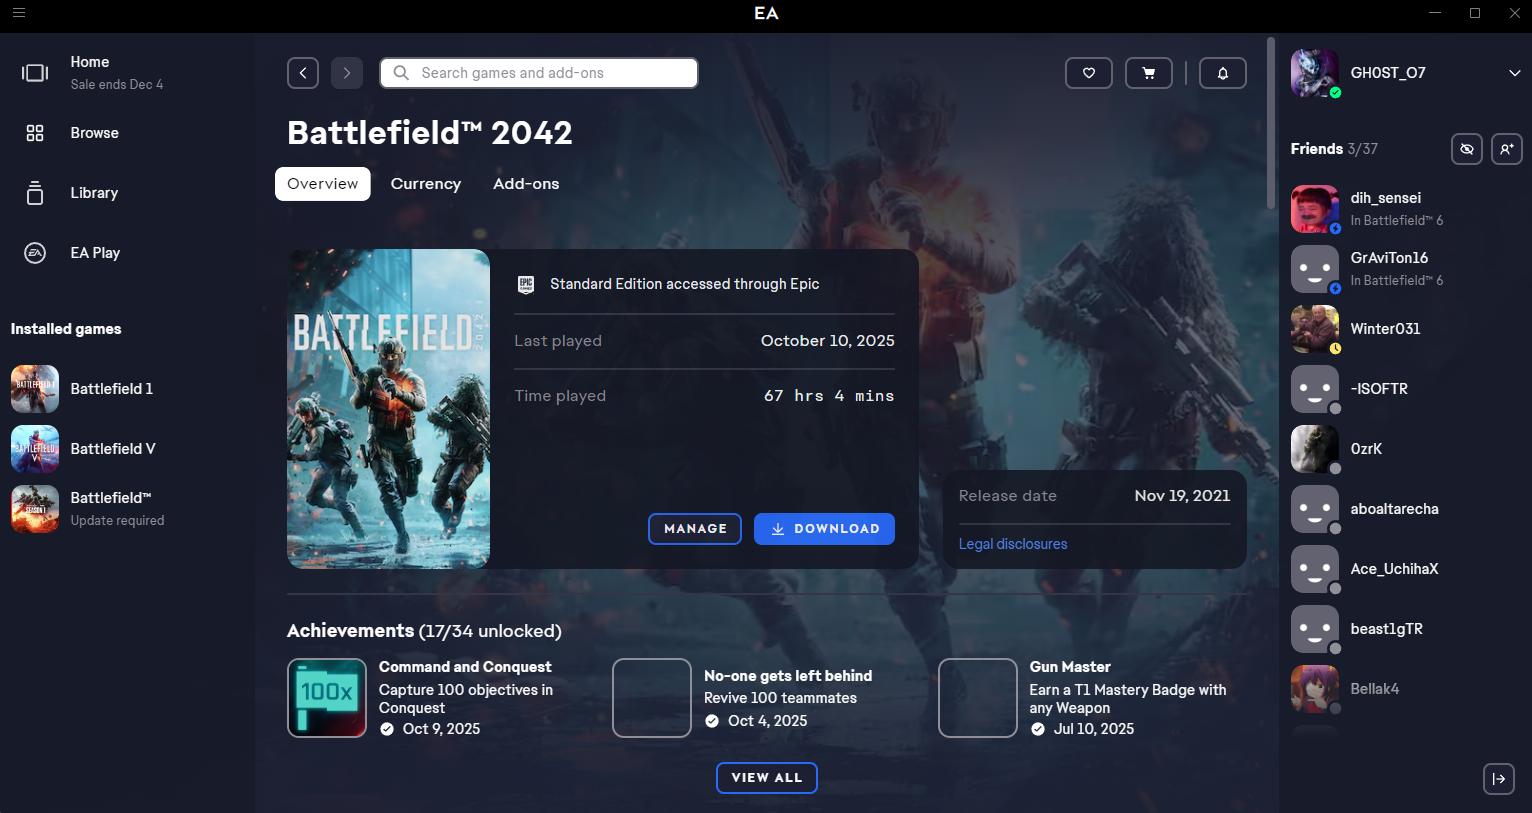Open OzrK friend entry
This screenshot has height=813, width=1532.
[1406, 449]
